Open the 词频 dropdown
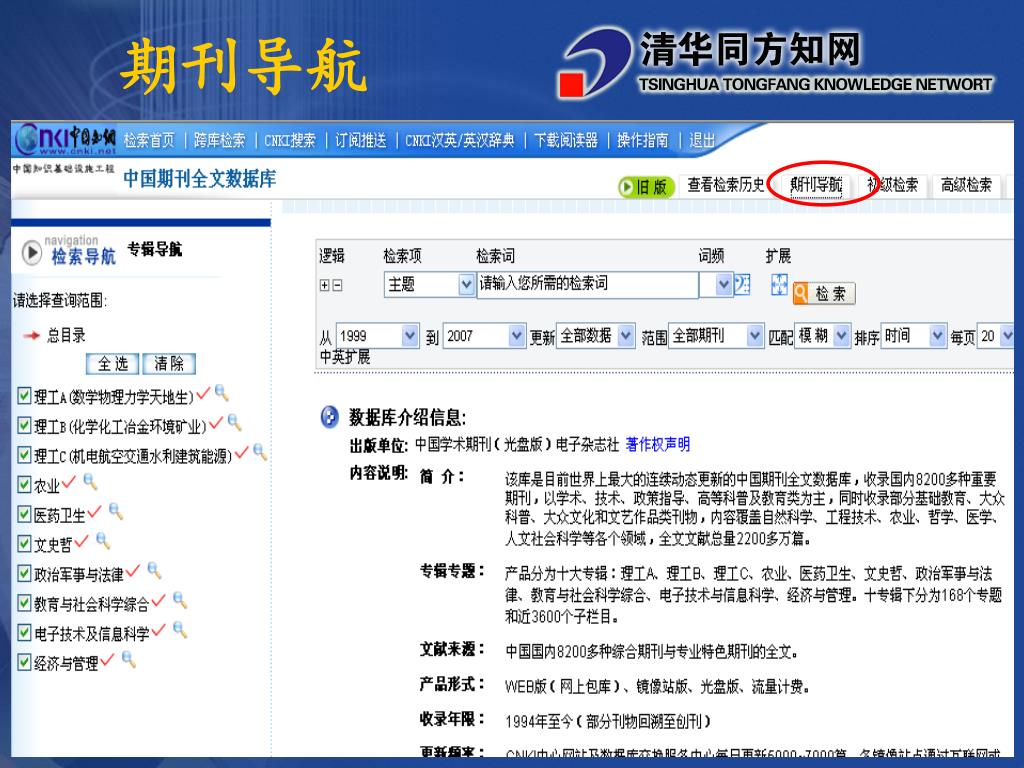Image resolution: width=1024 pixels, height=768 pixels. point(716,285)
